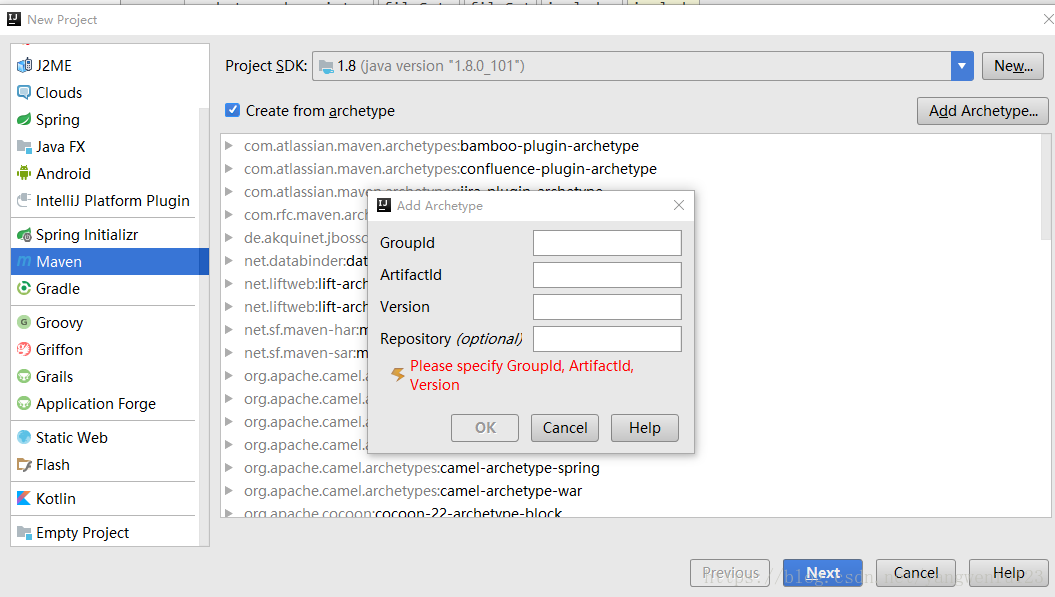Click the lightning warning icon in dialog
Viewport: 1055px width, 597px height.
coord(398,374)
